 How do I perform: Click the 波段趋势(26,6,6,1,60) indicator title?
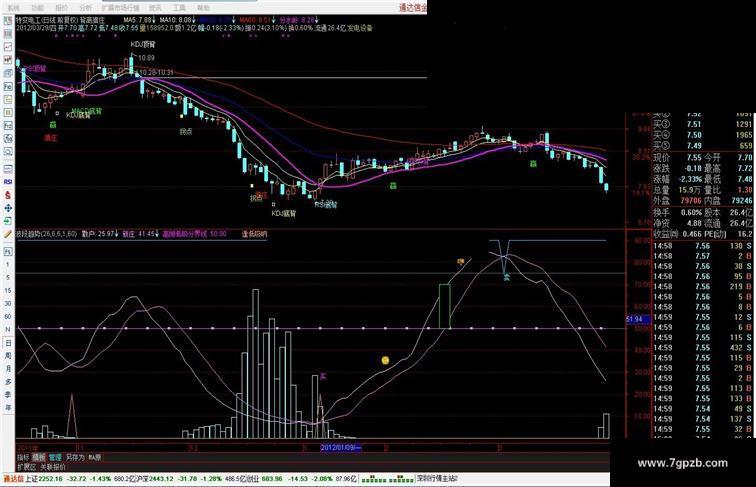coord(47,234)
